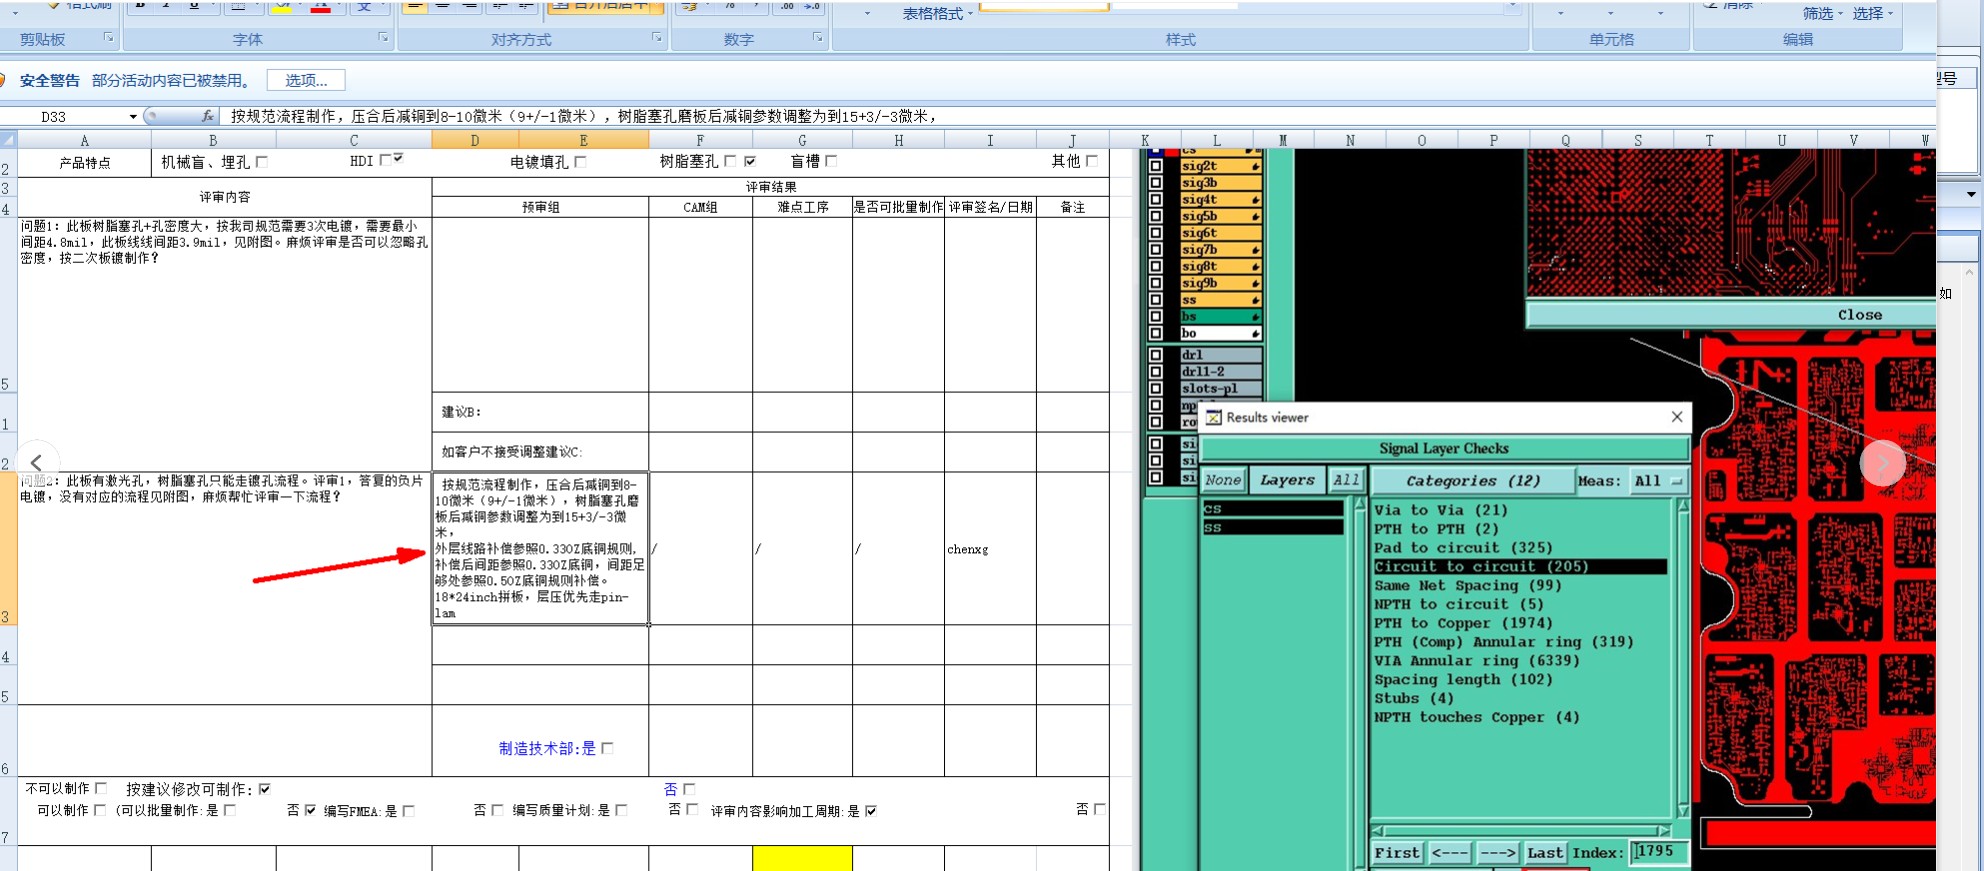This screenshot has height=871, width=1984.
Task: Select 'Circuit to circuit (205)' category
Action: [1520, 567]
